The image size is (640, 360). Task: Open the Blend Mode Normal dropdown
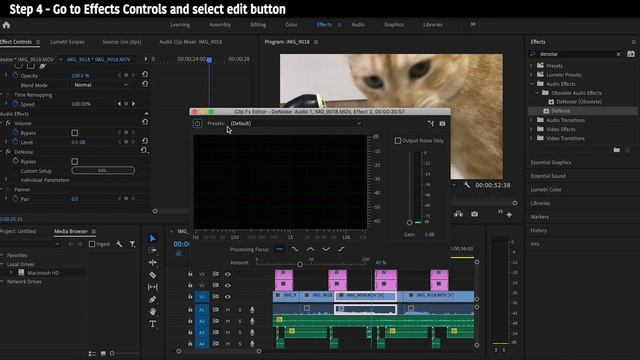point(101,85)
